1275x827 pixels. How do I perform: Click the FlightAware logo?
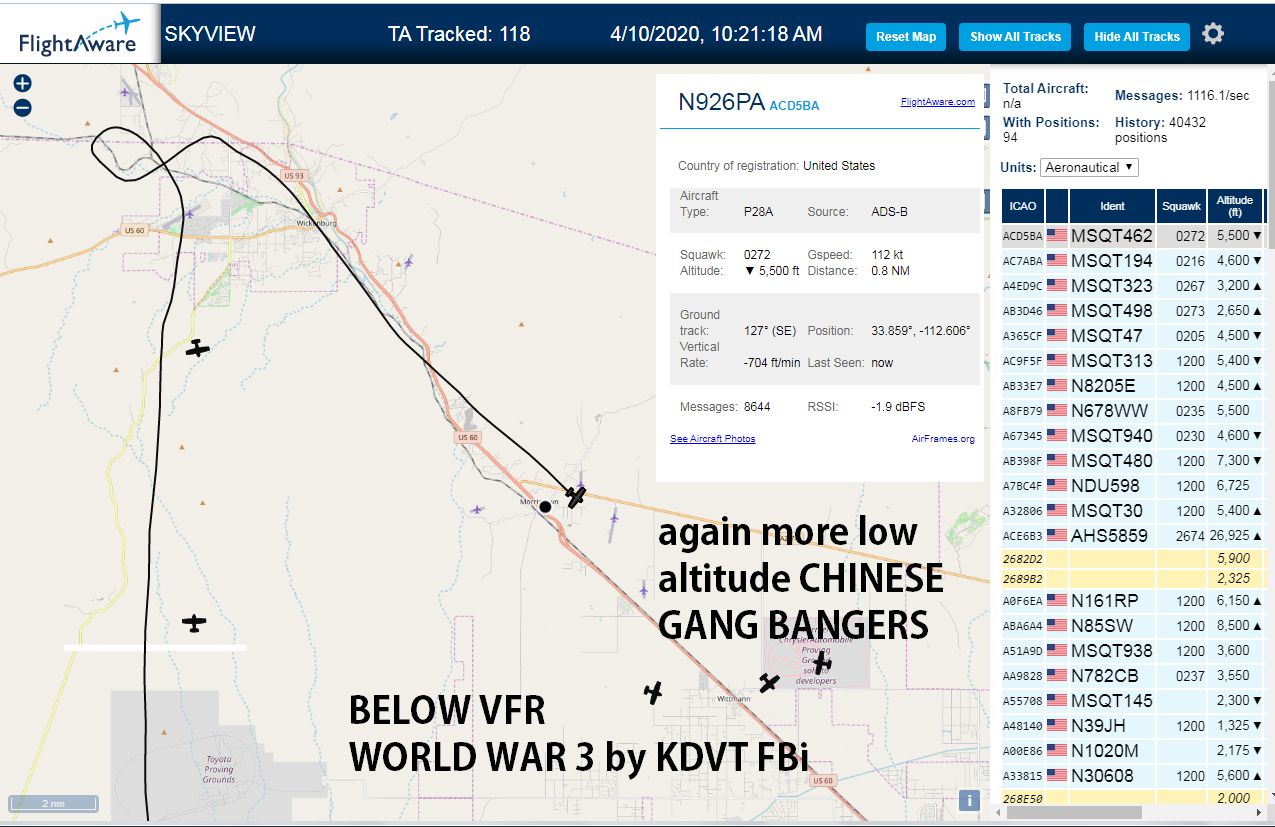[x=78, y=34]
